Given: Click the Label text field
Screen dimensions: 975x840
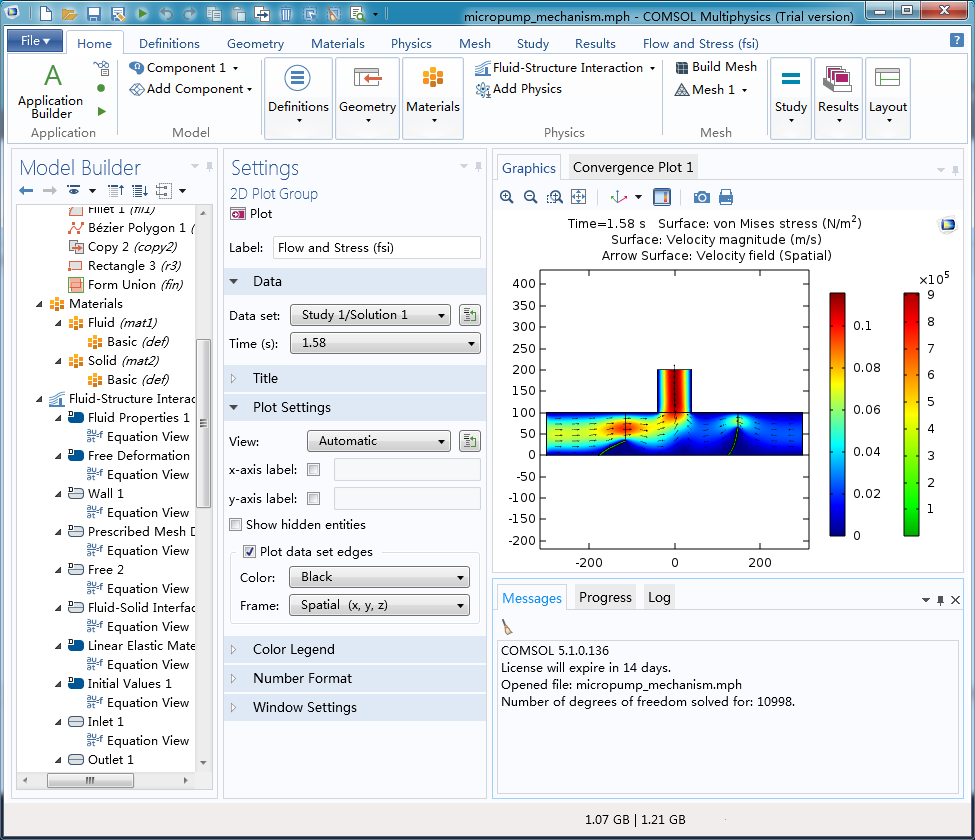Looking at the screenshot, I should 376,248.
